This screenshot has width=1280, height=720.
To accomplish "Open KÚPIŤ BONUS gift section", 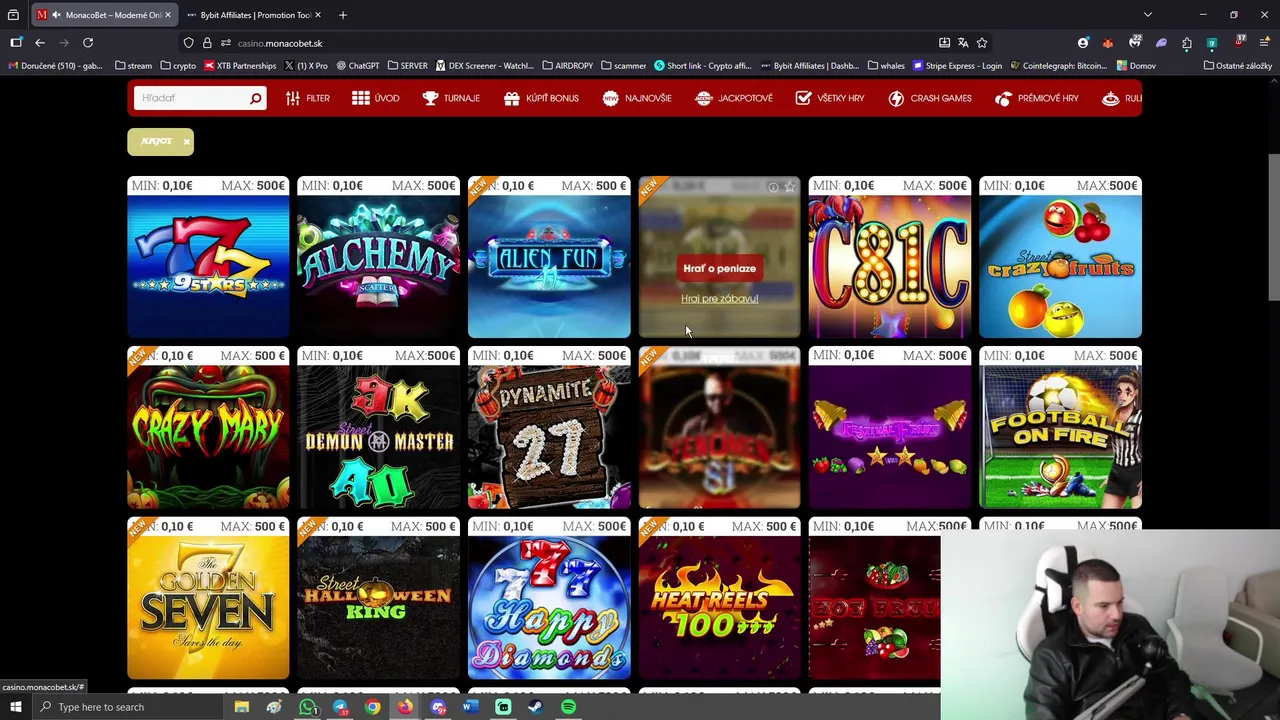I will tap(541, 98).
